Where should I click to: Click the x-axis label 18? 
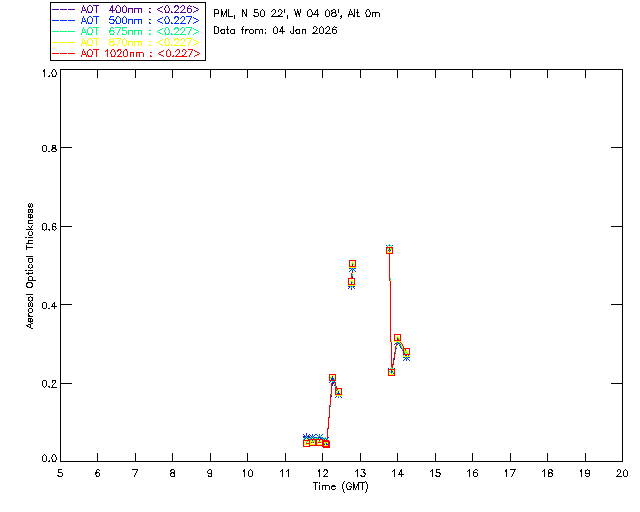[x=548, y=473]
